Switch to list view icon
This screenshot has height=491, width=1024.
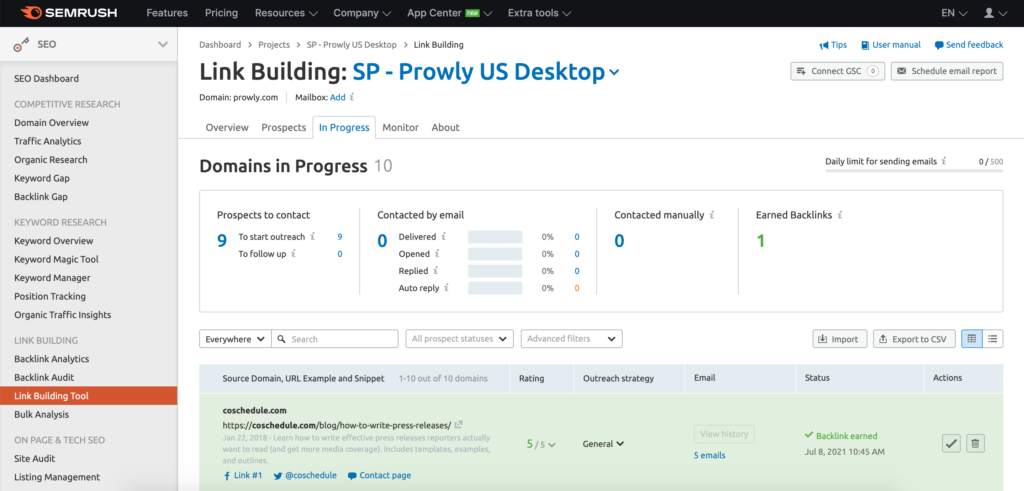[992, 339]
